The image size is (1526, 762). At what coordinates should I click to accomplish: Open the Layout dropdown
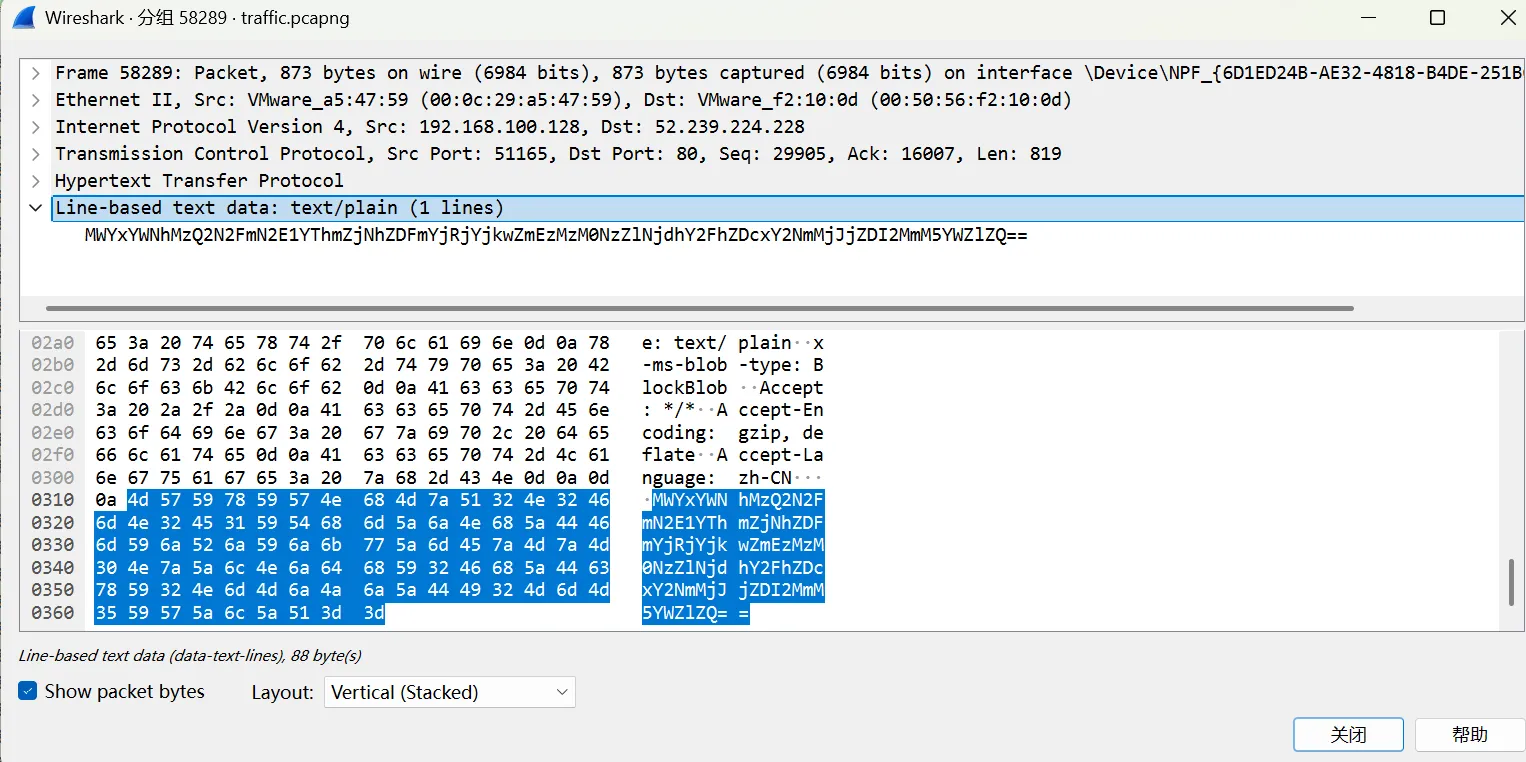pos(450,692)
